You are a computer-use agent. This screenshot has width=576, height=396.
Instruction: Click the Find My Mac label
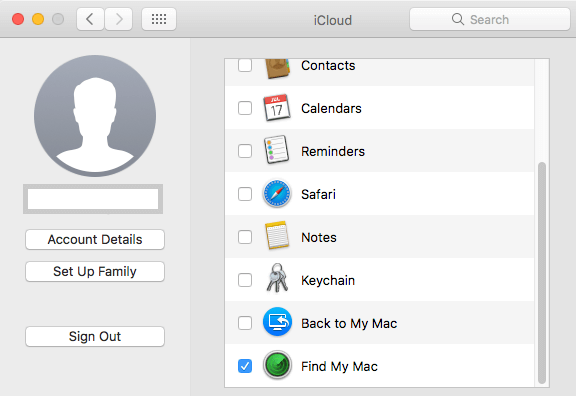(339, 367)
